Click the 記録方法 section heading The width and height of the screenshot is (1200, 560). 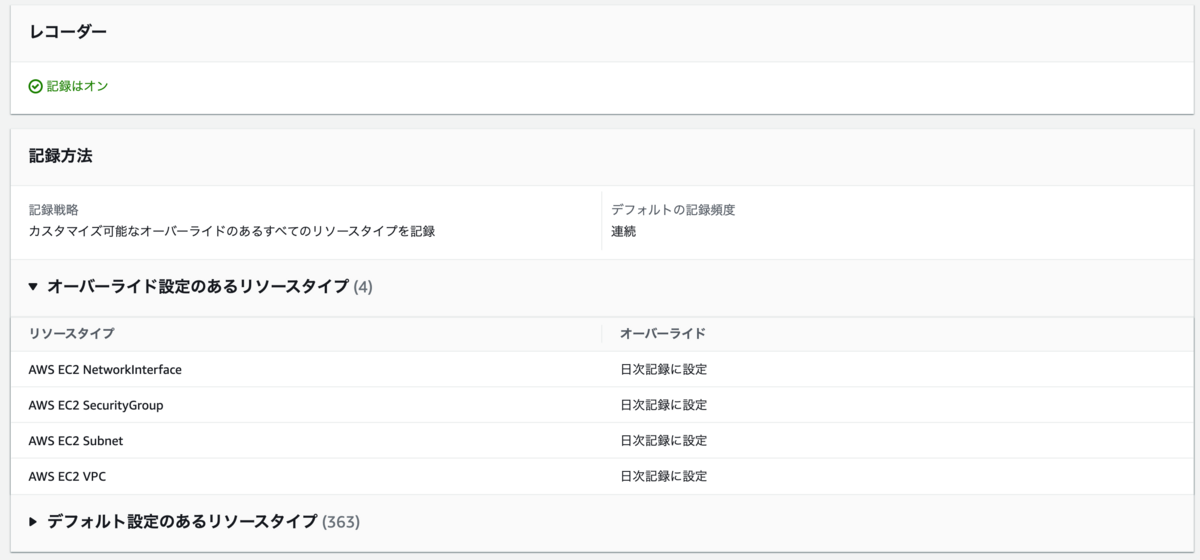click(x=61, y=156)
